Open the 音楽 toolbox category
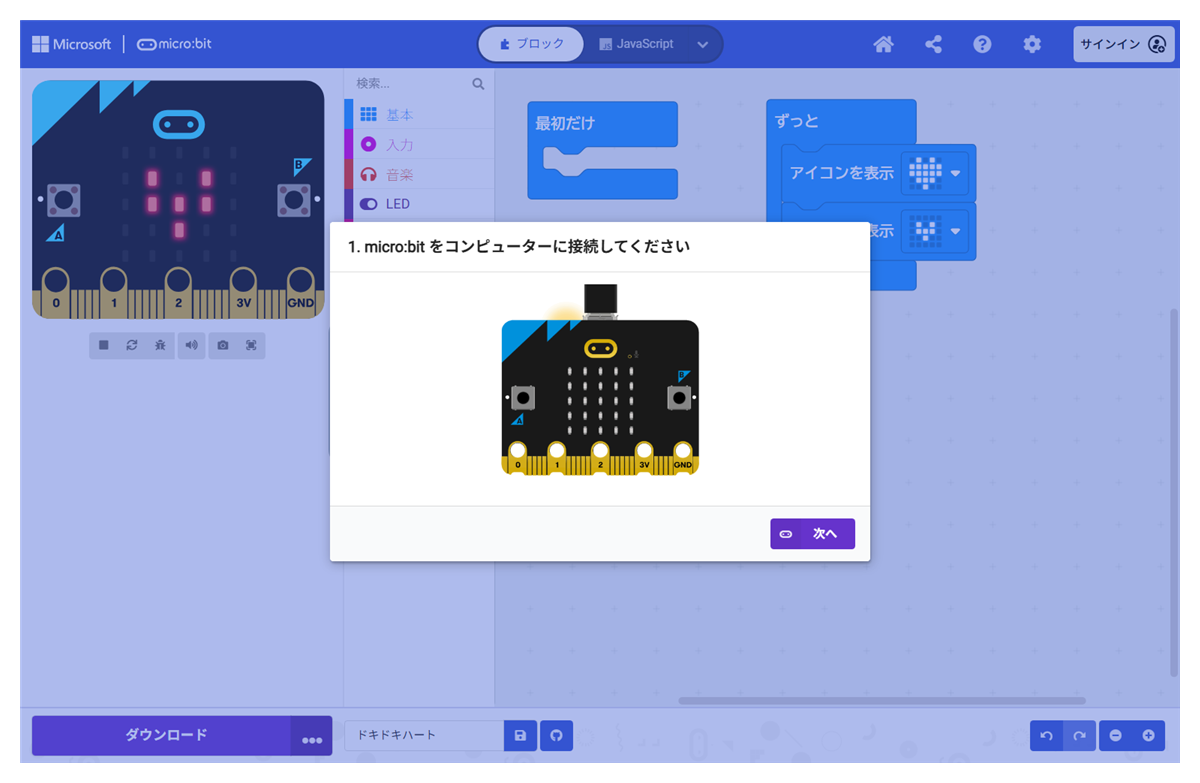This screenshot has height=783, width=1200. (x=419, y=175)
